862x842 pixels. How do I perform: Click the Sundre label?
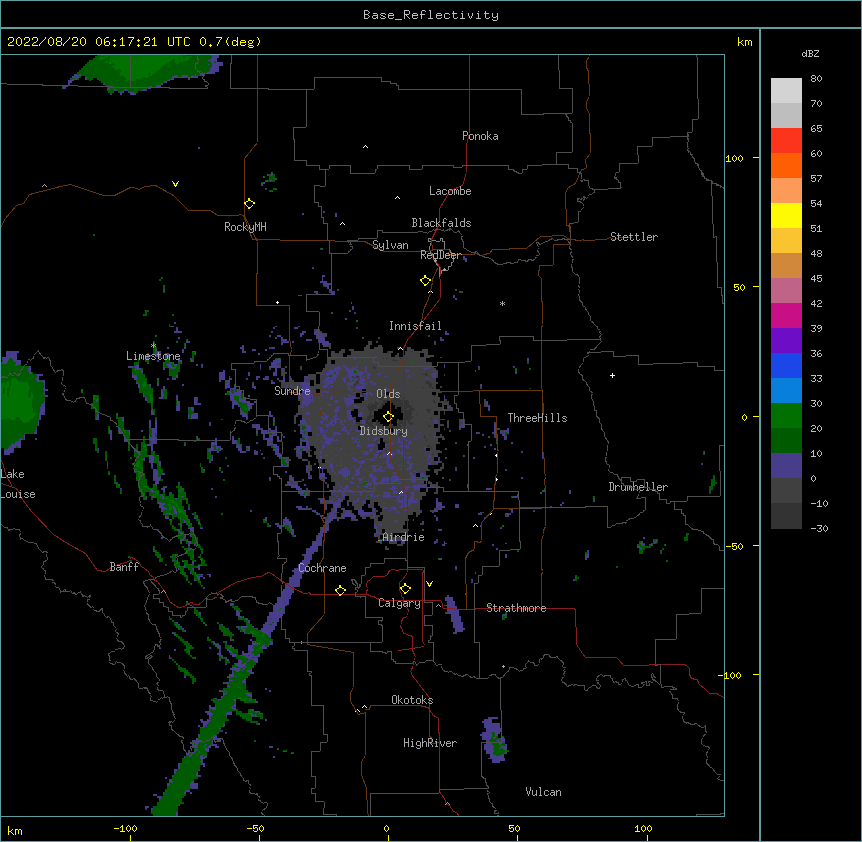[292, 391]
